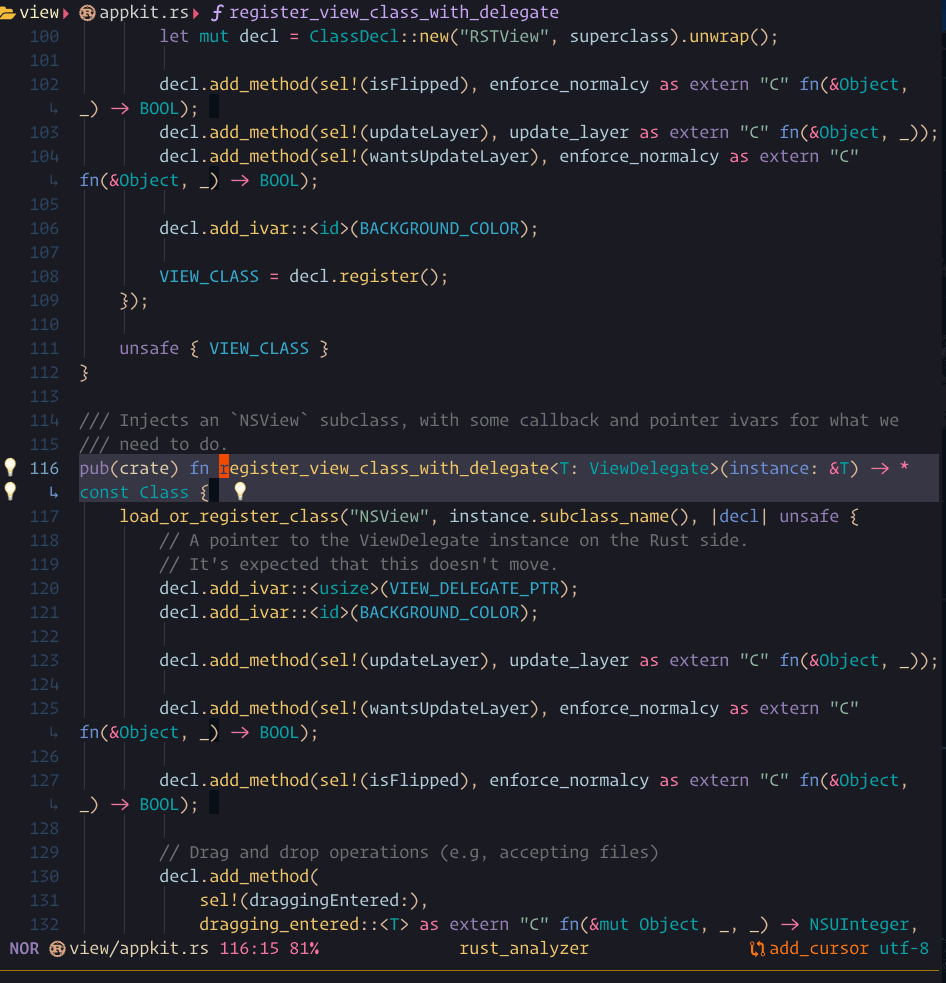Screen dimensions: 946x983
Task: Click line number 123 in the gutter
Action: coord(45,661)
